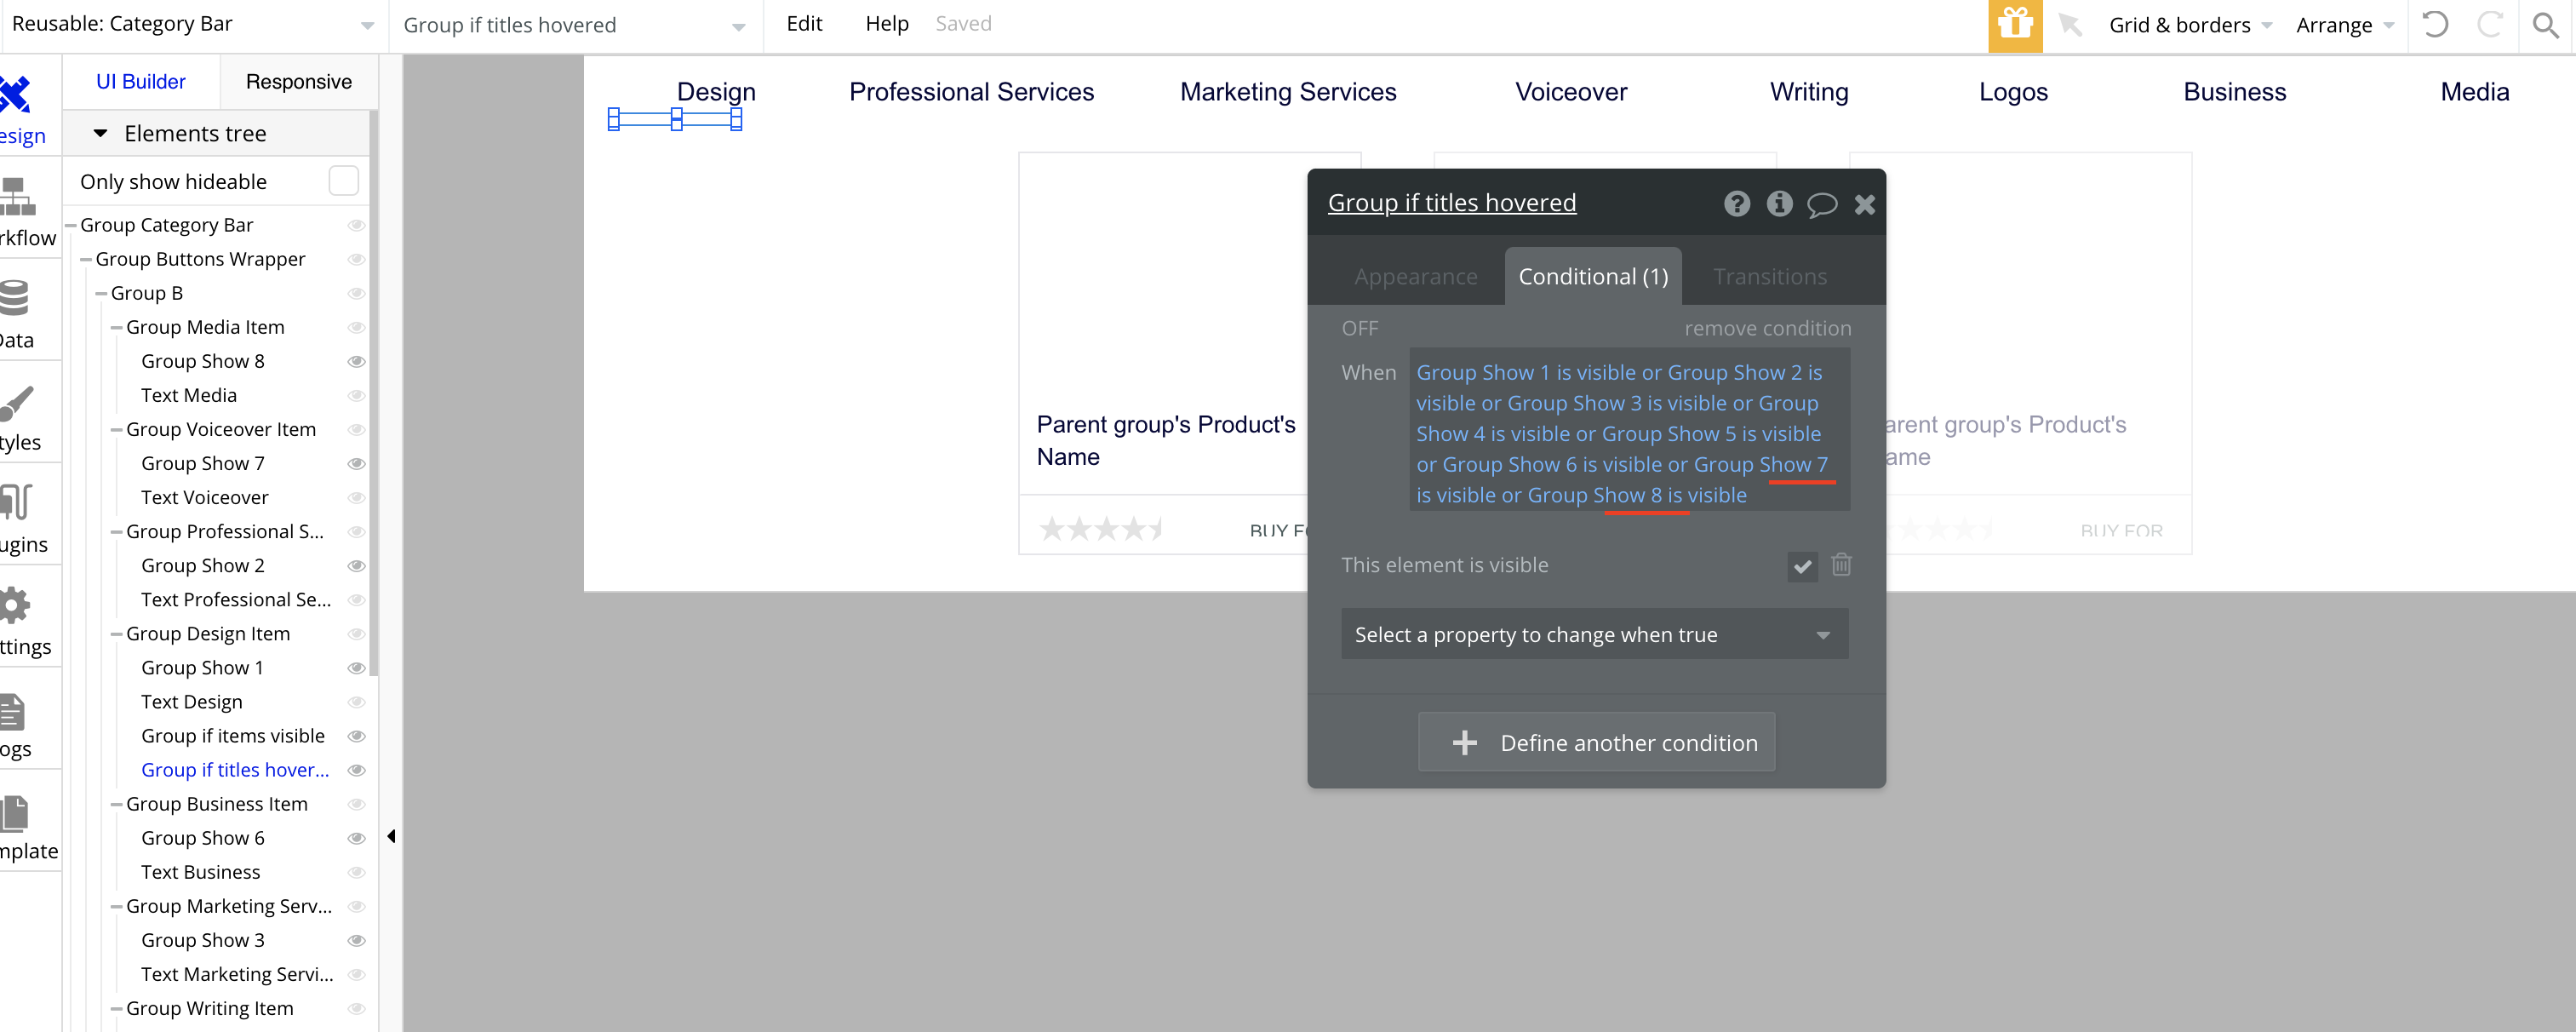This screenshot has width=2576, height=1032.
Task: Open the Group if titles hovered element dropdown
Action: click(x=575, y=25)
